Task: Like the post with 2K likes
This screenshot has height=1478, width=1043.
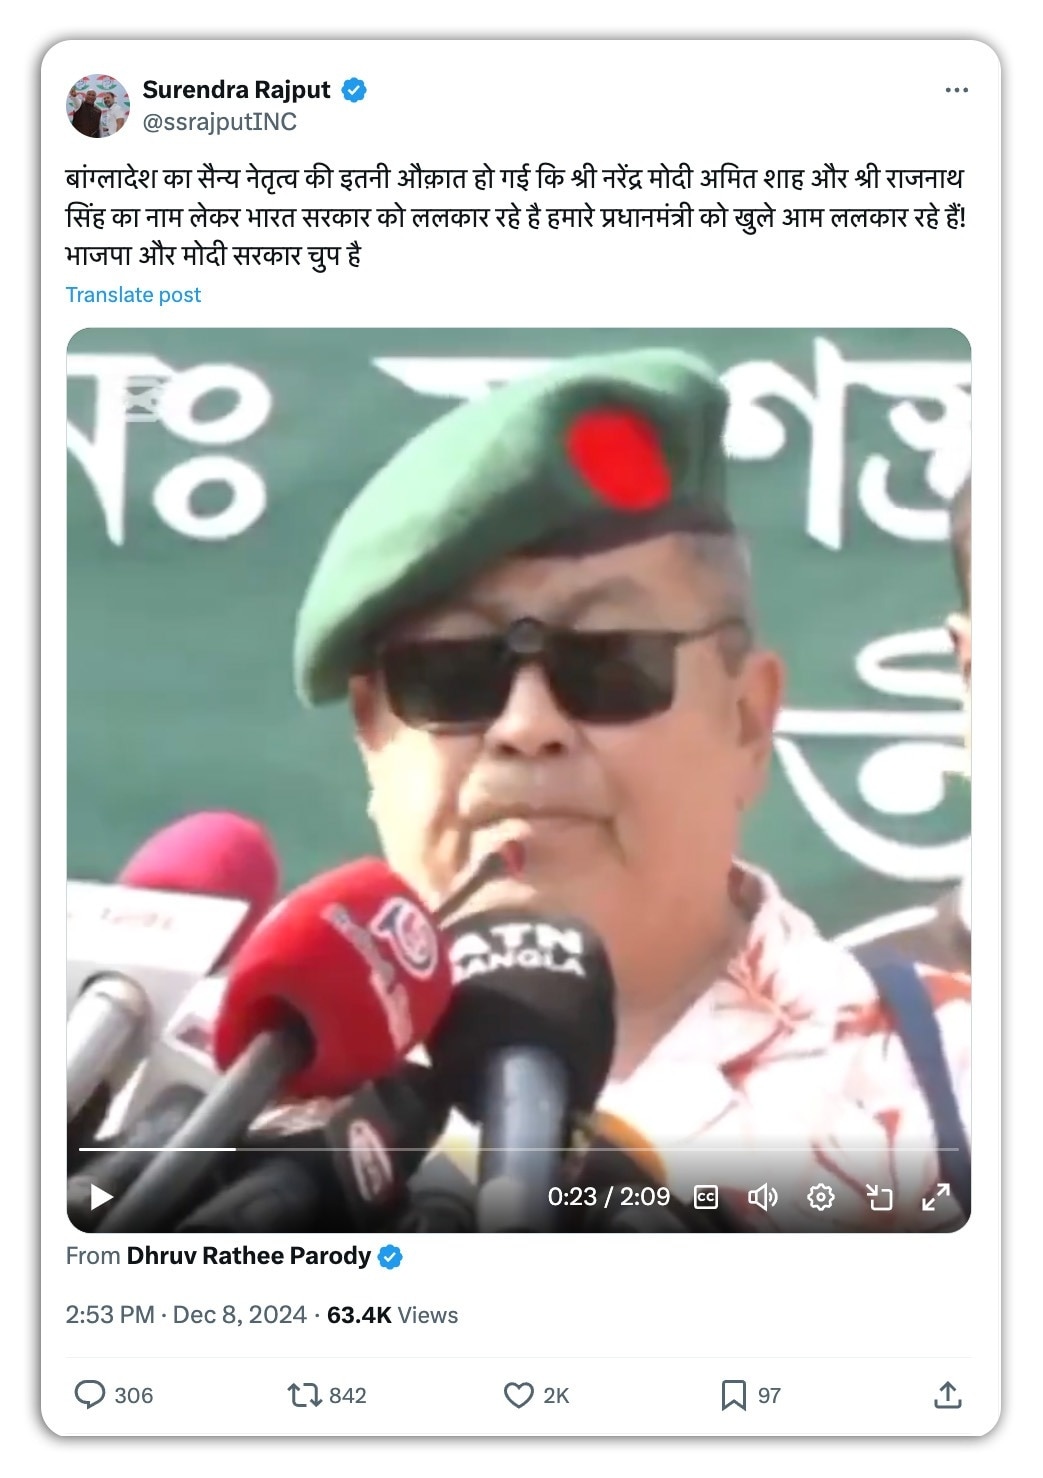Action: coord(518,1395)
